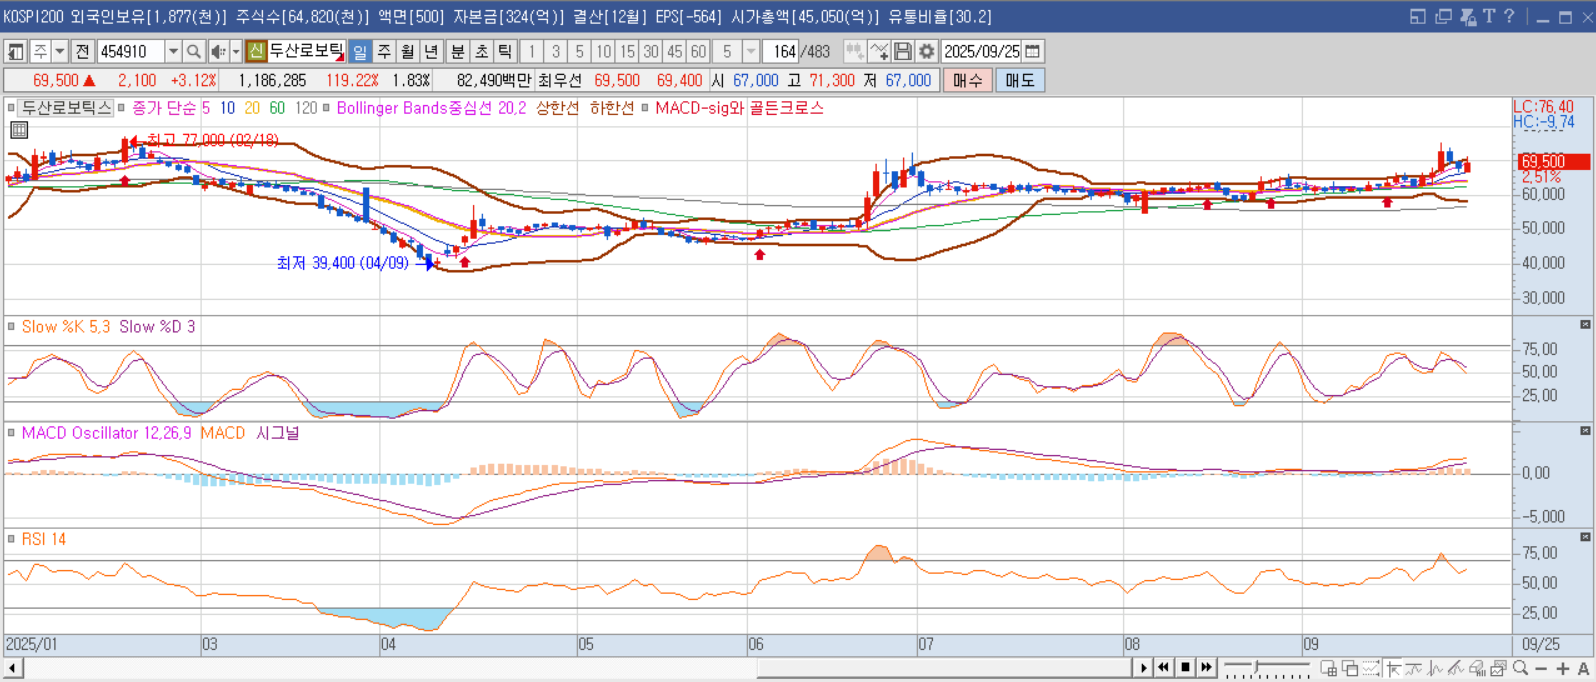Click the 두산로보틱스 chart legend label

pyautogui.click(x=66, y=108)
